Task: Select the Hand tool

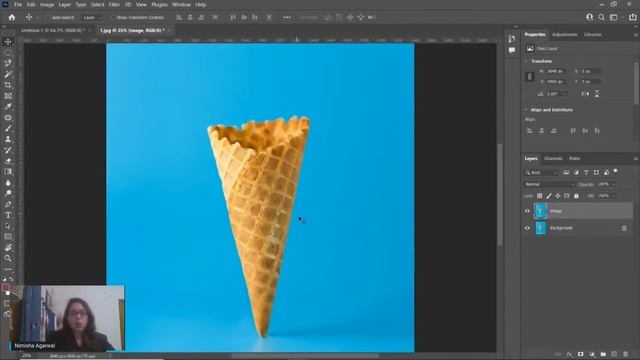Action: [x=8, y=247]
